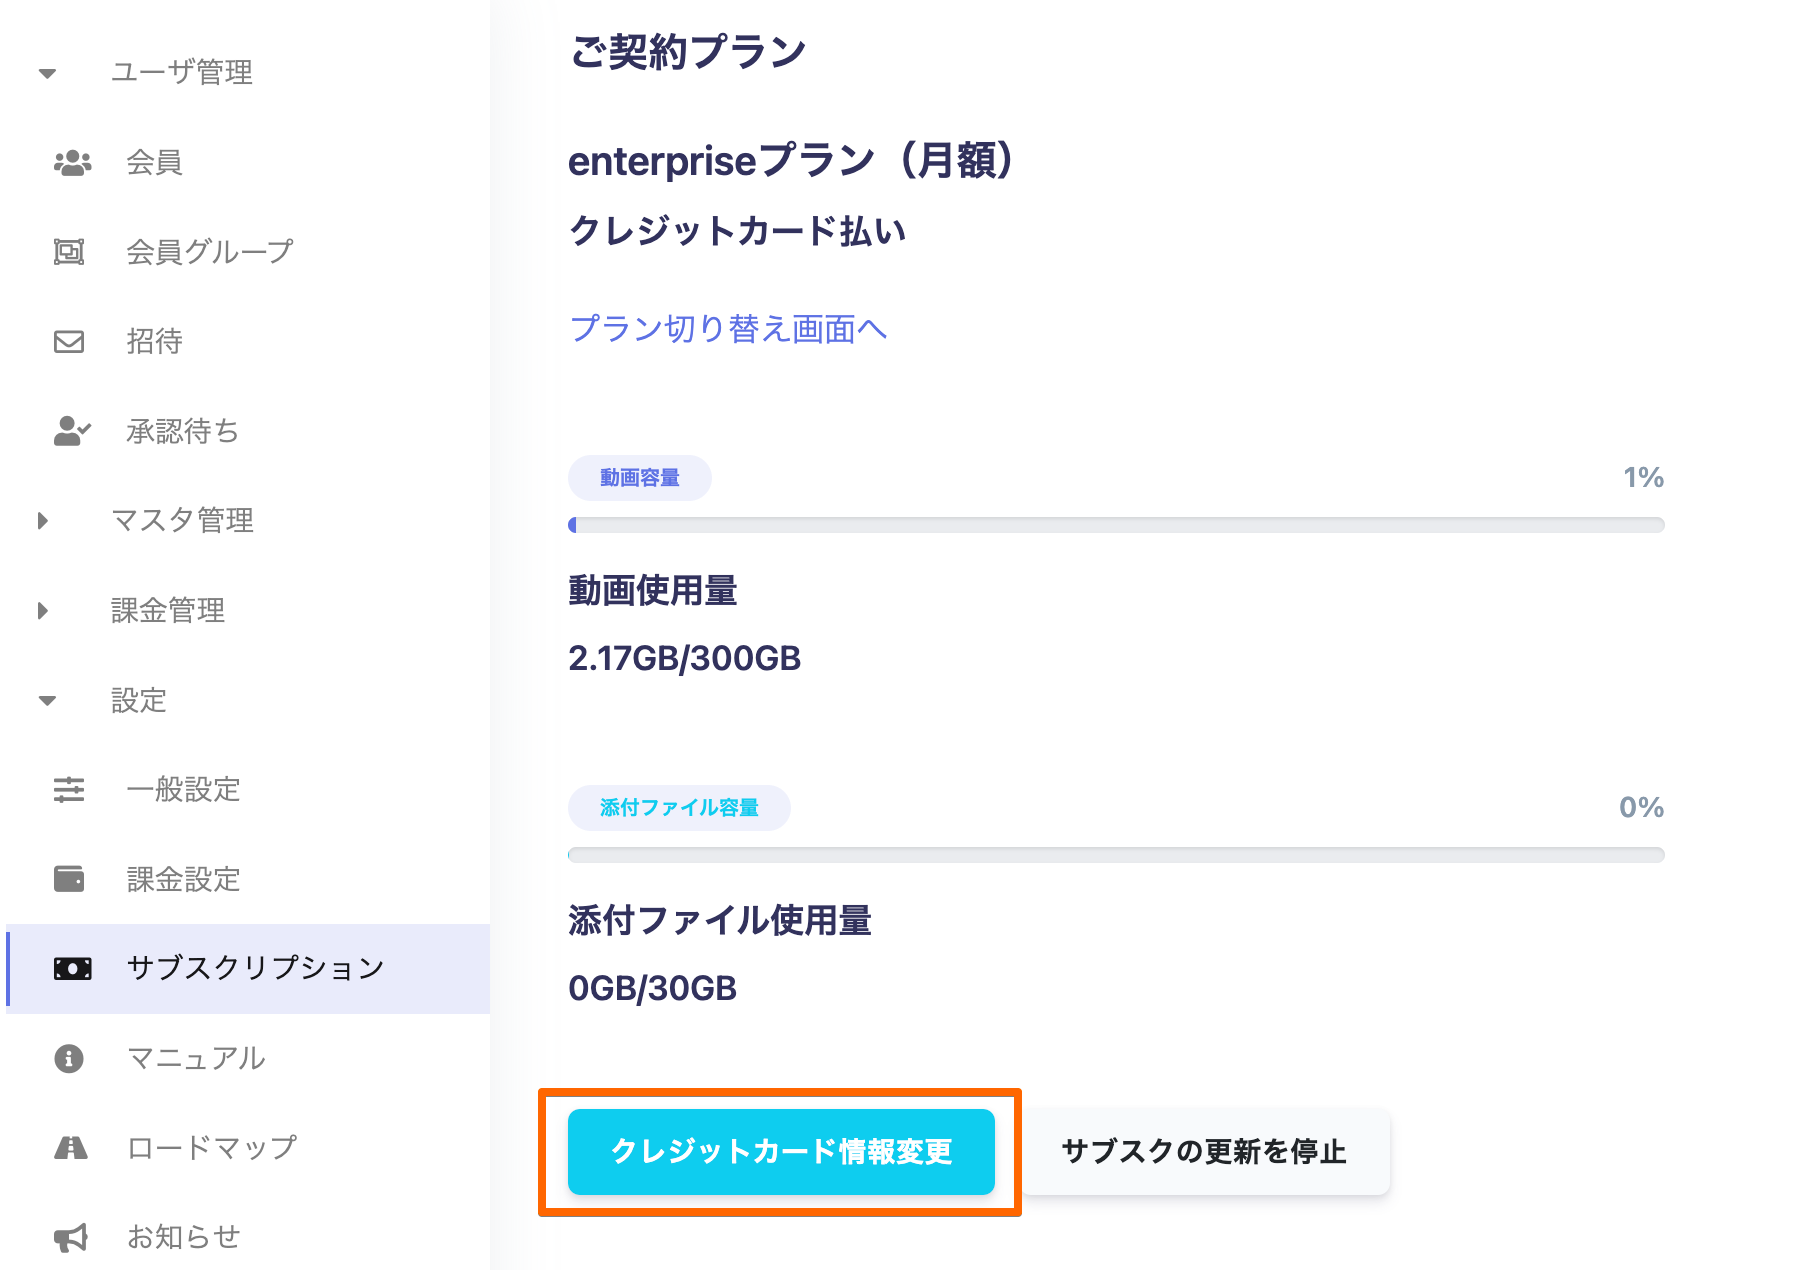This screenshot has height=1270, width=1816.
Task: Select サブスクリプション in the sidebar
Action: pos(255,968)
